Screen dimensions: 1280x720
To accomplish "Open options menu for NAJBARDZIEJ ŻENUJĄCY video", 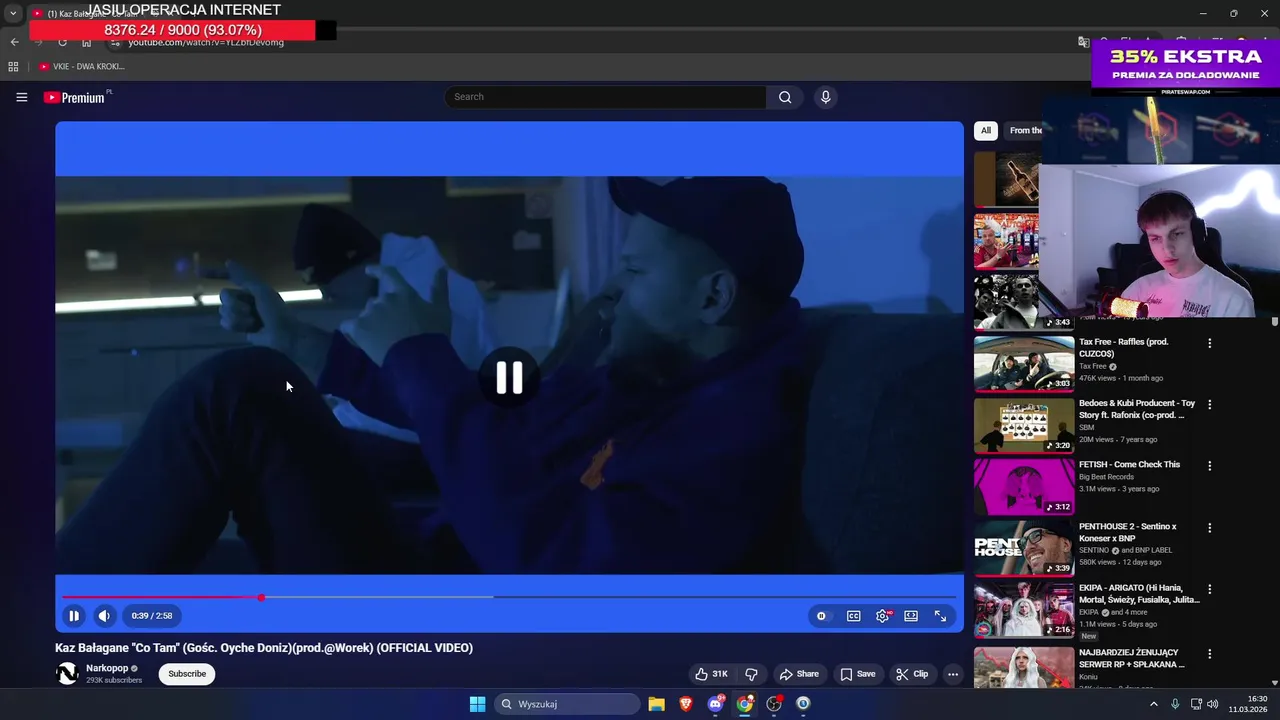I will pyautogui.click(x=1209, y=654).
